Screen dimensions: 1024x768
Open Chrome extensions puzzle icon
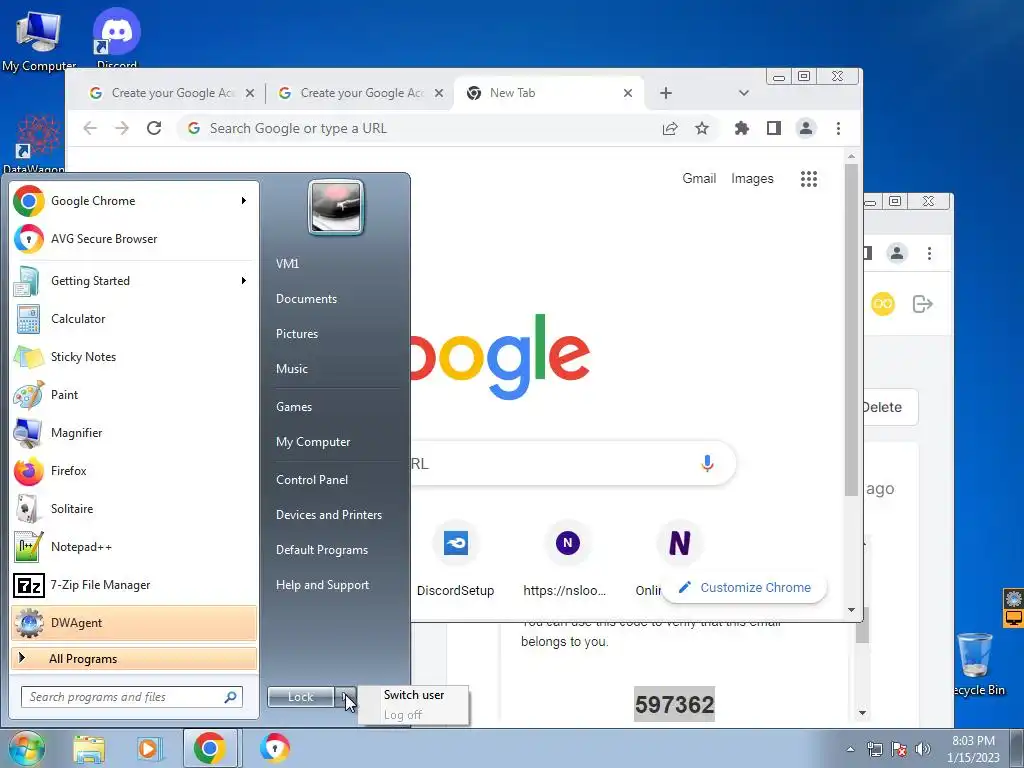click(x=741, y=128)
